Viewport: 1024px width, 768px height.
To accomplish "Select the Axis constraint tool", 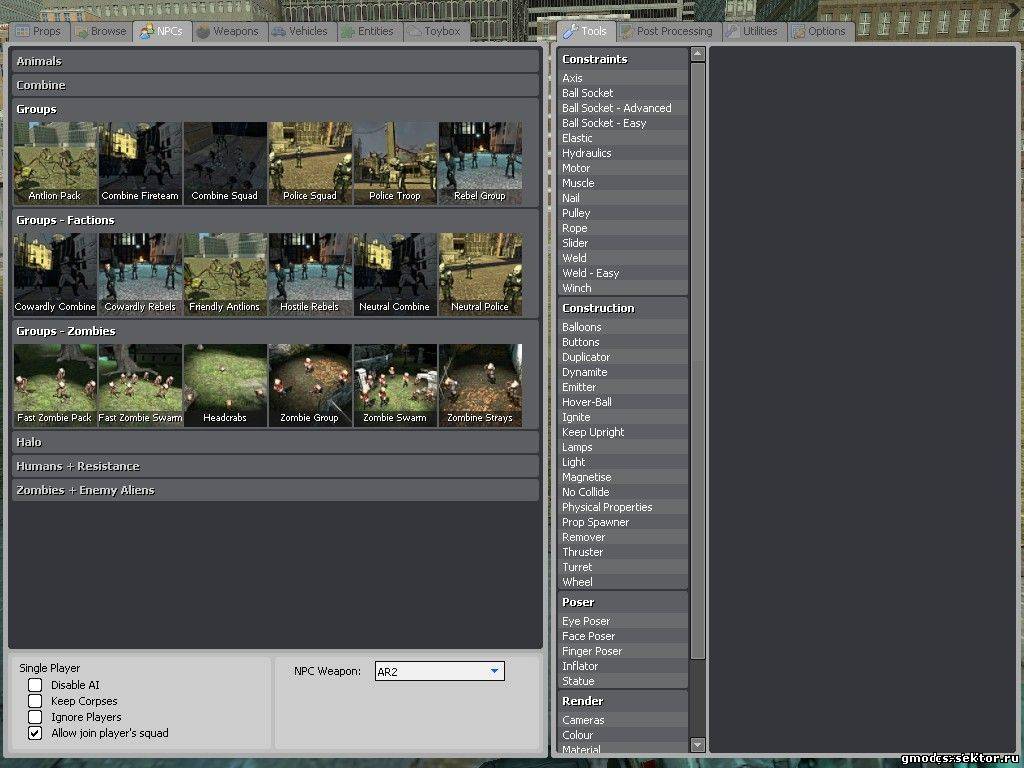I will point(622,78).
